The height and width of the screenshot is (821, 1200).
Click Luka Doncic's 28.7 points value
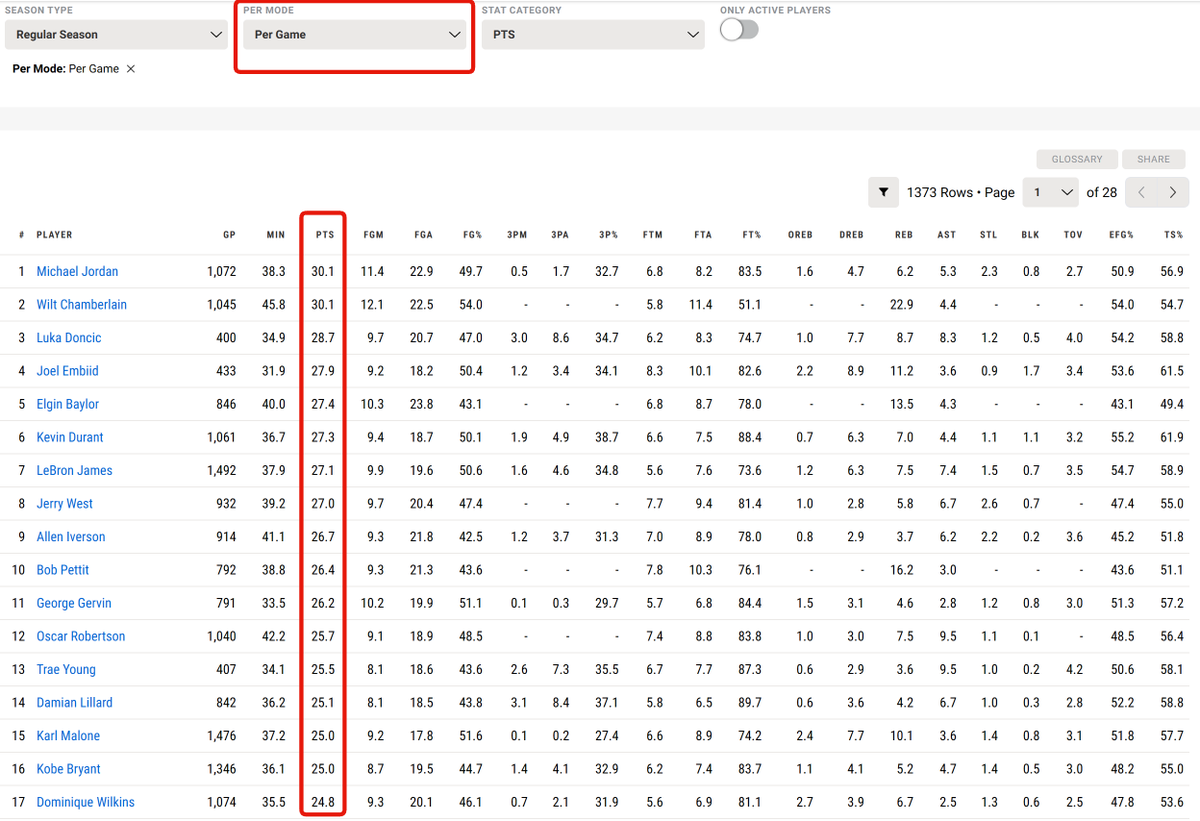click(x=323, y=338)
